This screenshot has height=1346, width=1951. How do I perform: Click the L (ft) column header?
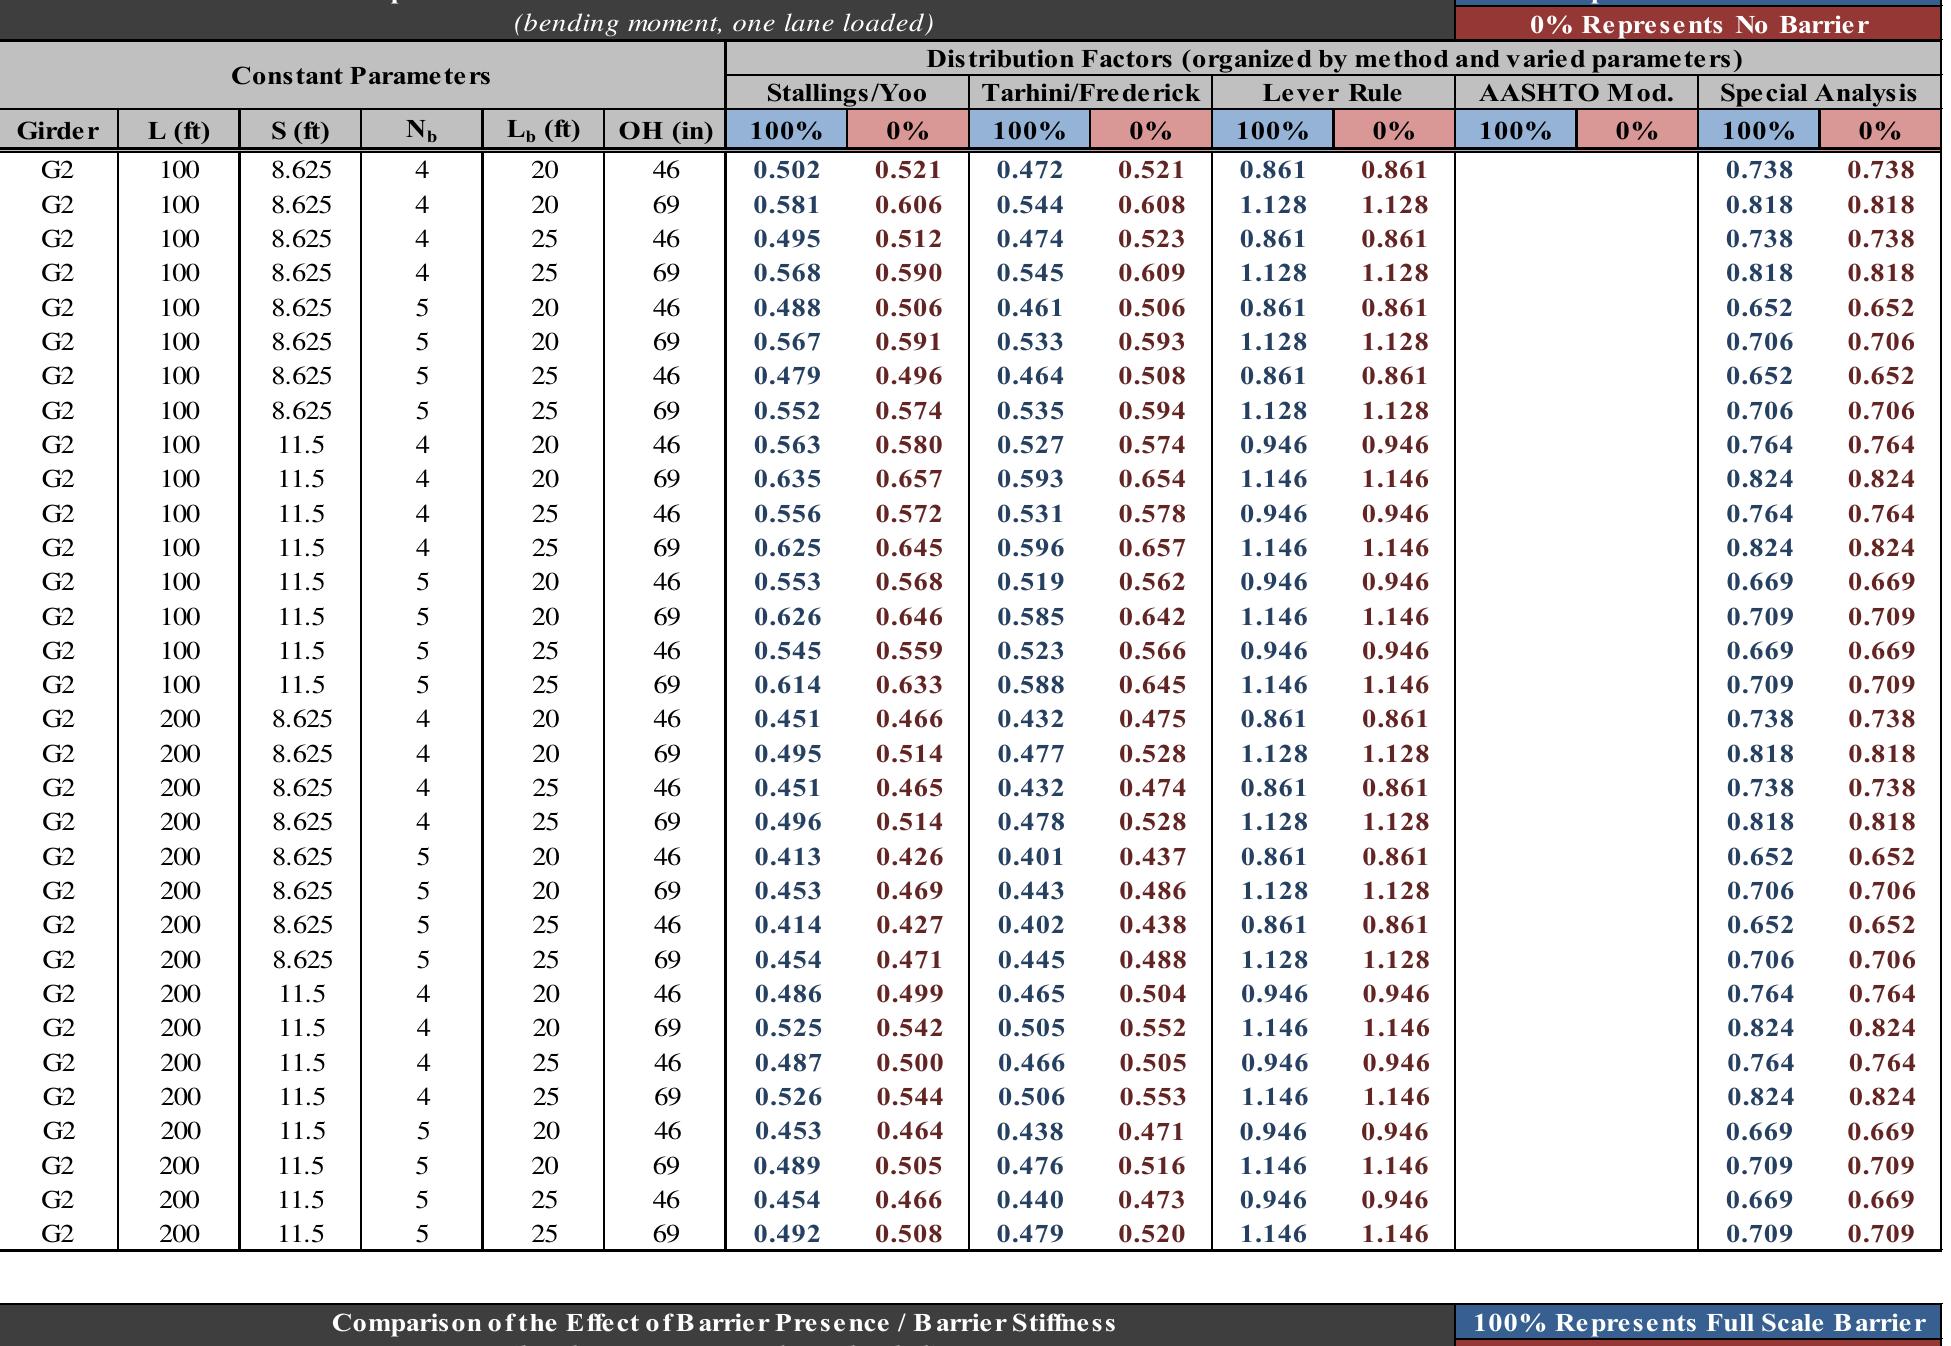[x=179, y=128]
